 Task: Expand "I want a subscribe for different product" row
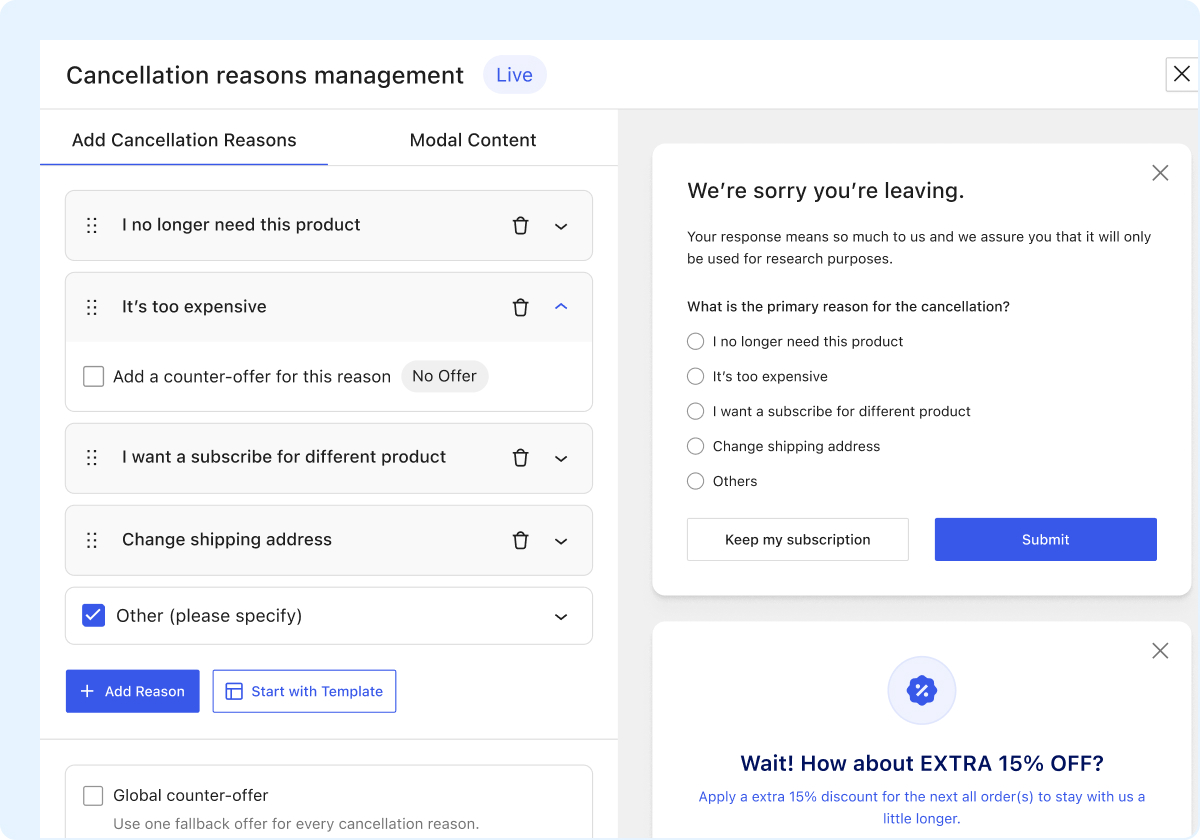click(561, 458)
